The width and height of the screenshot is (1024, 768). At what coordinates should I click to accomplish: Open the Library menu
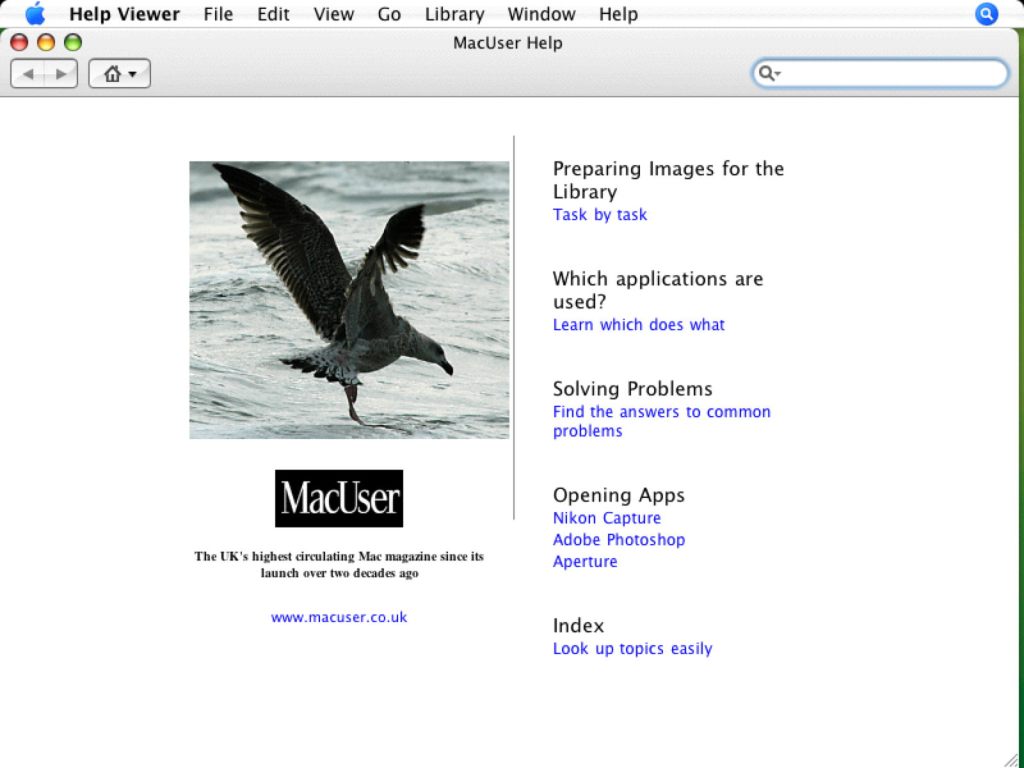pyautogui.click(x=454, y=14)
